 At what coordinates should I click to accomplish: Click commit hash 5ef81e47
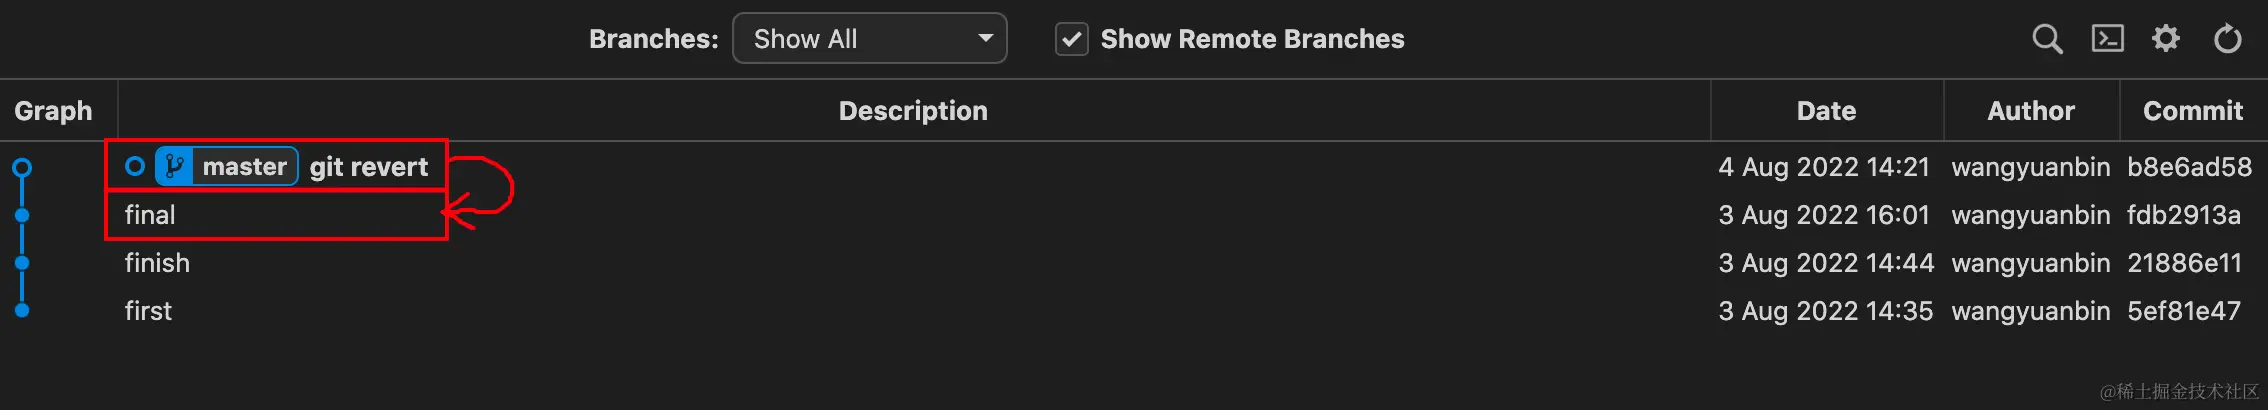(2183, 311)
